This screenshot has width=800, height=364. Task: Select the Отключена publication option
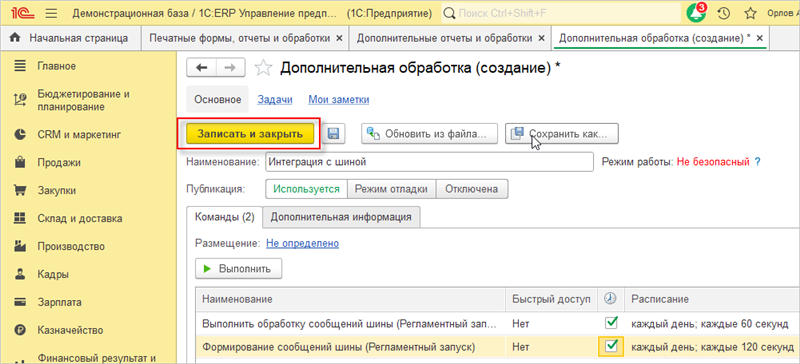click(472, 189)
